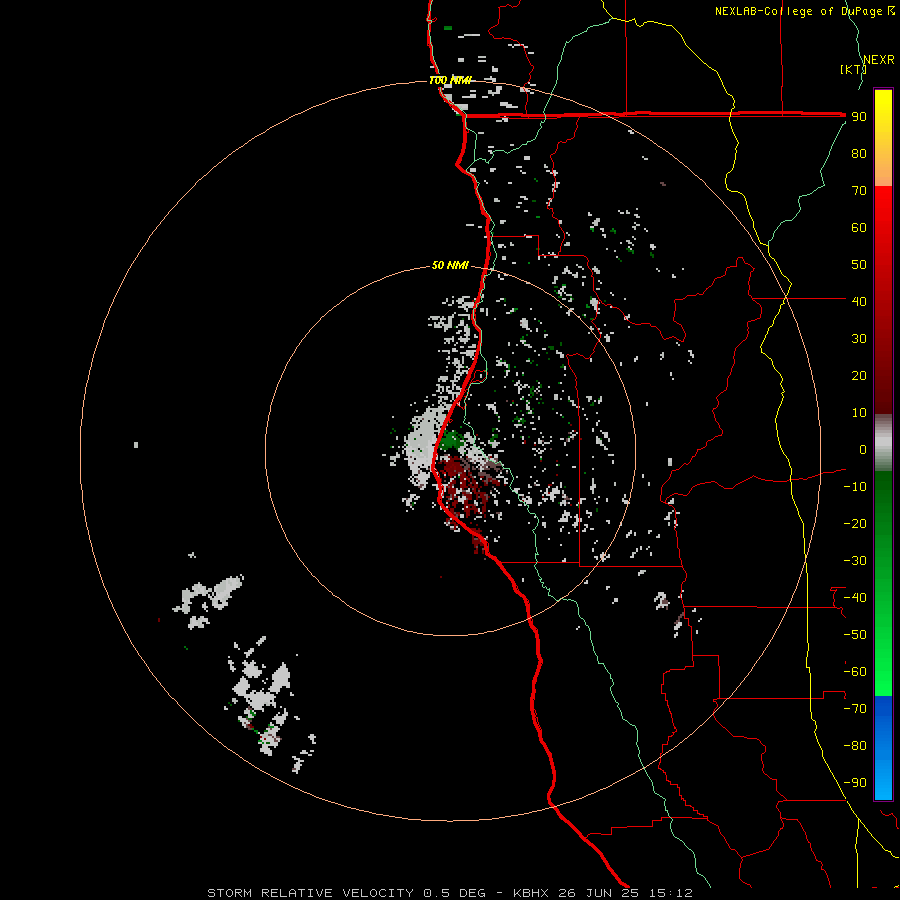900x900 pixels.
Task: Click the -30 scale value
Action: click(x=855, y=561)
